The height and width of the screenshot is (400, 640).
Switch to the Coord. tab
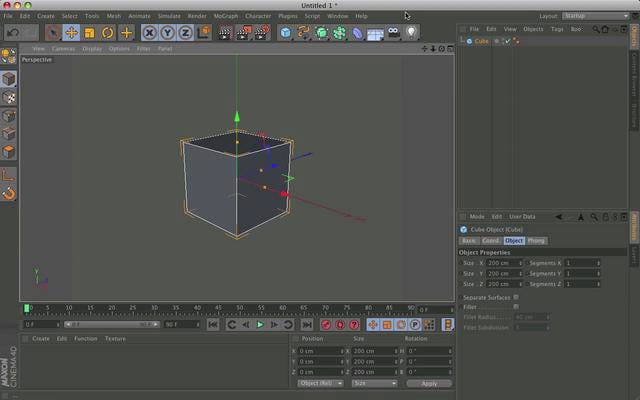tap(491, 241)
